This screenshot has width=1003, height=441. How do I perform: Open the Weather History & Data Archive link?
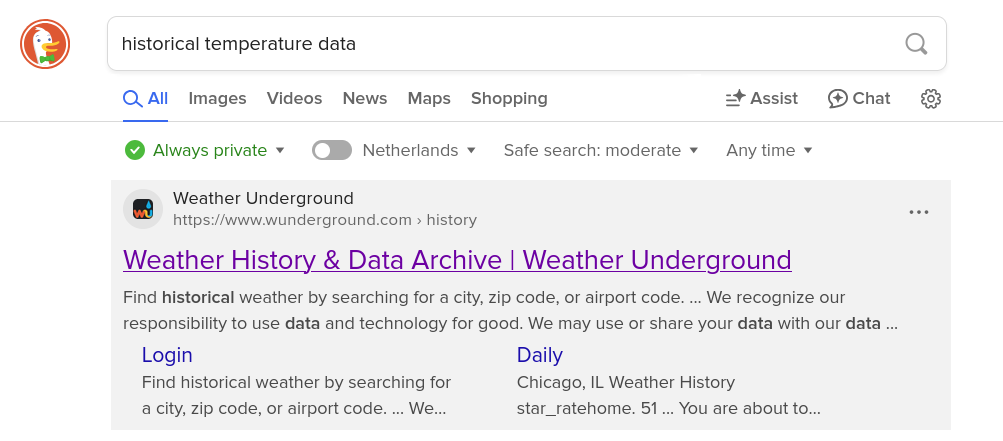[x=457, y=260]
